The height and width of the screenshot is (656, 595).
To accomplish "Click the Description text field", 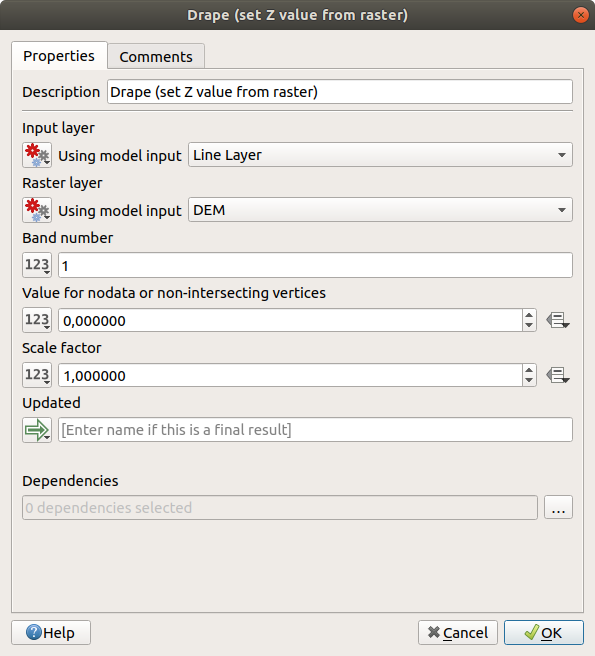I will (x=340, y=92).
